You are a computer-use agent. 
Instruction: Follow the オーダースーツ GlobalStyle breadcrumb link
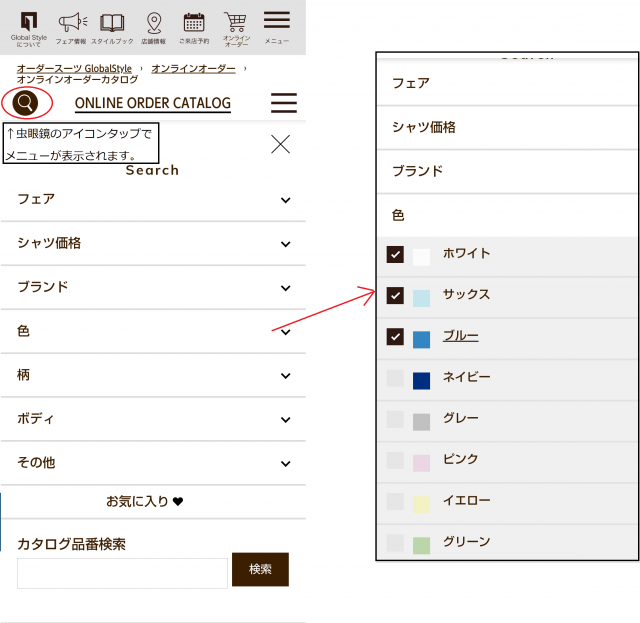coord(74,68)
